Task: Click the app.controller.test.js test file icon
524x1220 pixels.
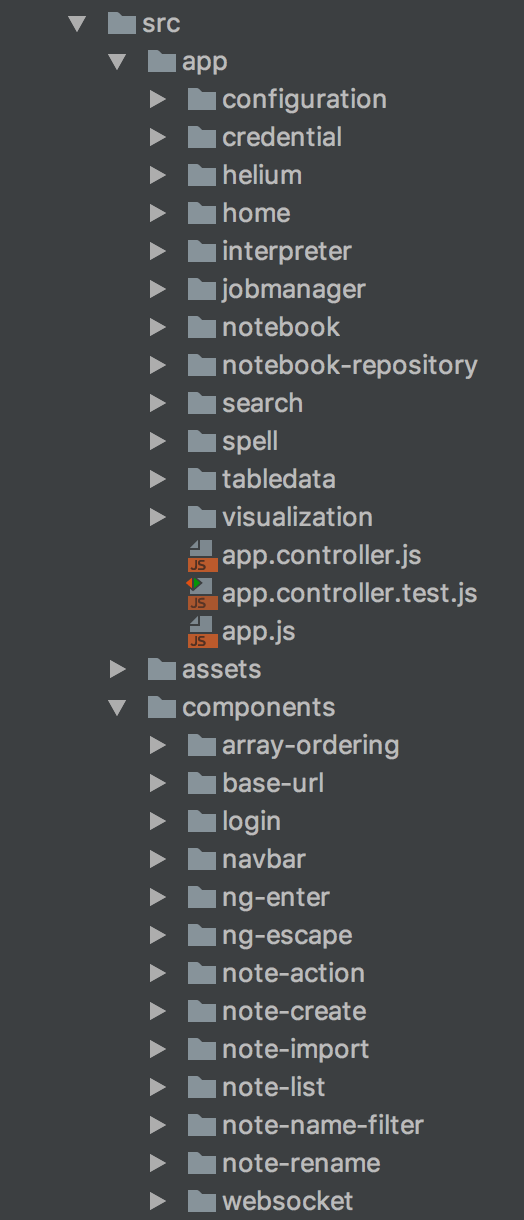Action: pyautogui.click(x=201, y=593)
